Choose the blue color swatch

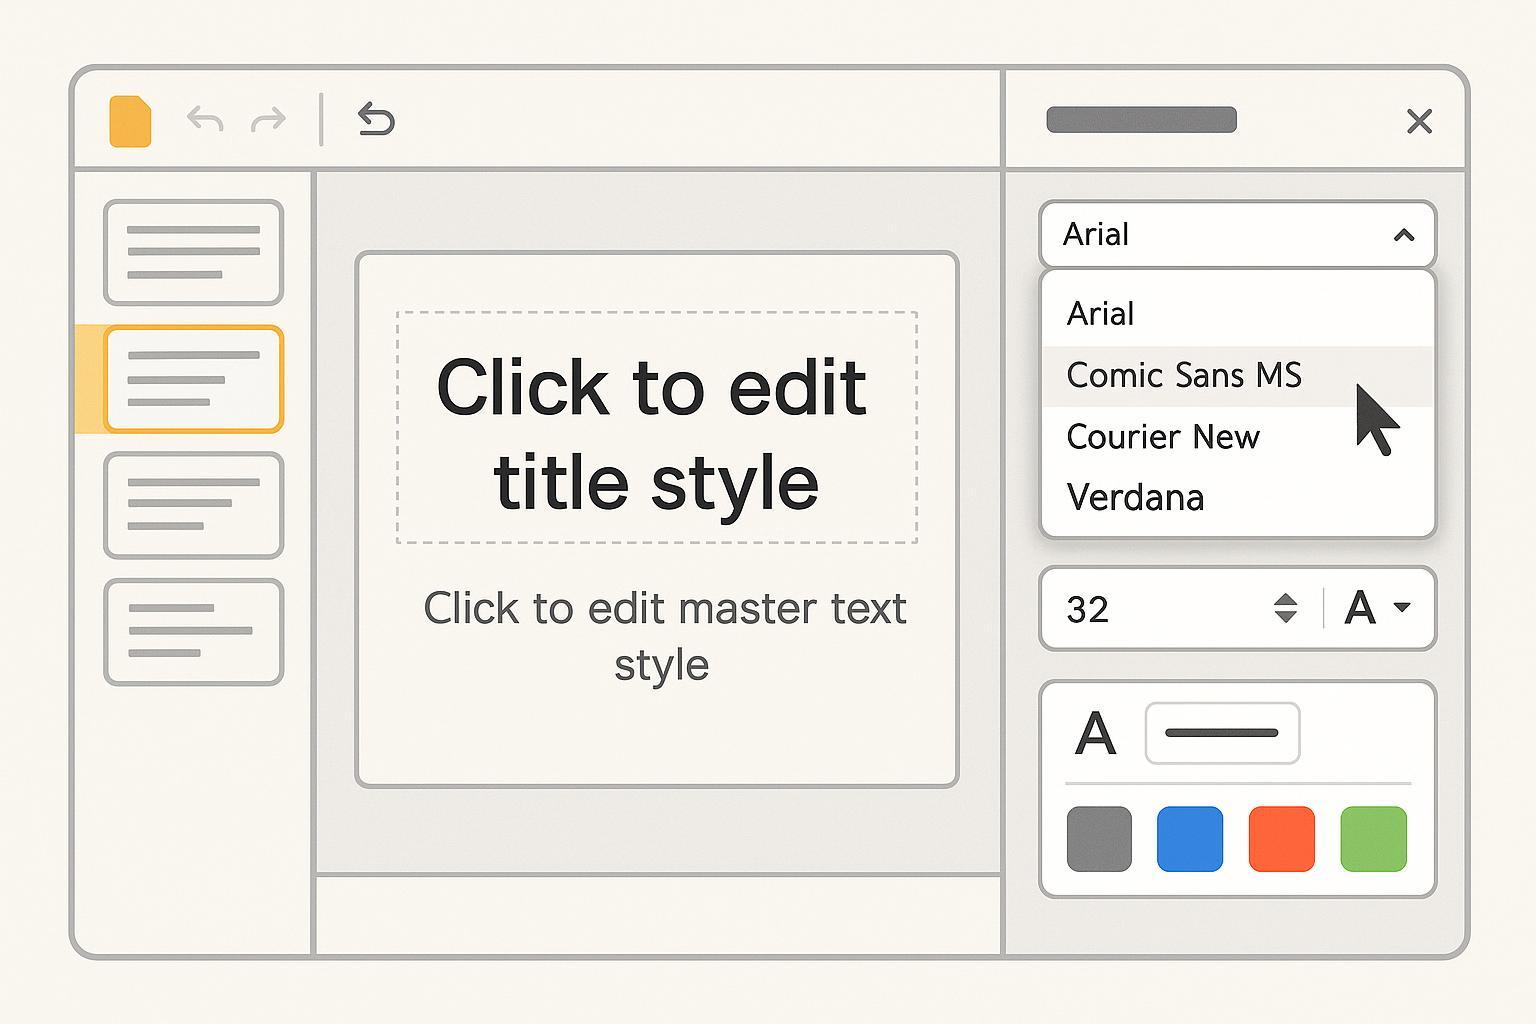[x=1190, y=839]
